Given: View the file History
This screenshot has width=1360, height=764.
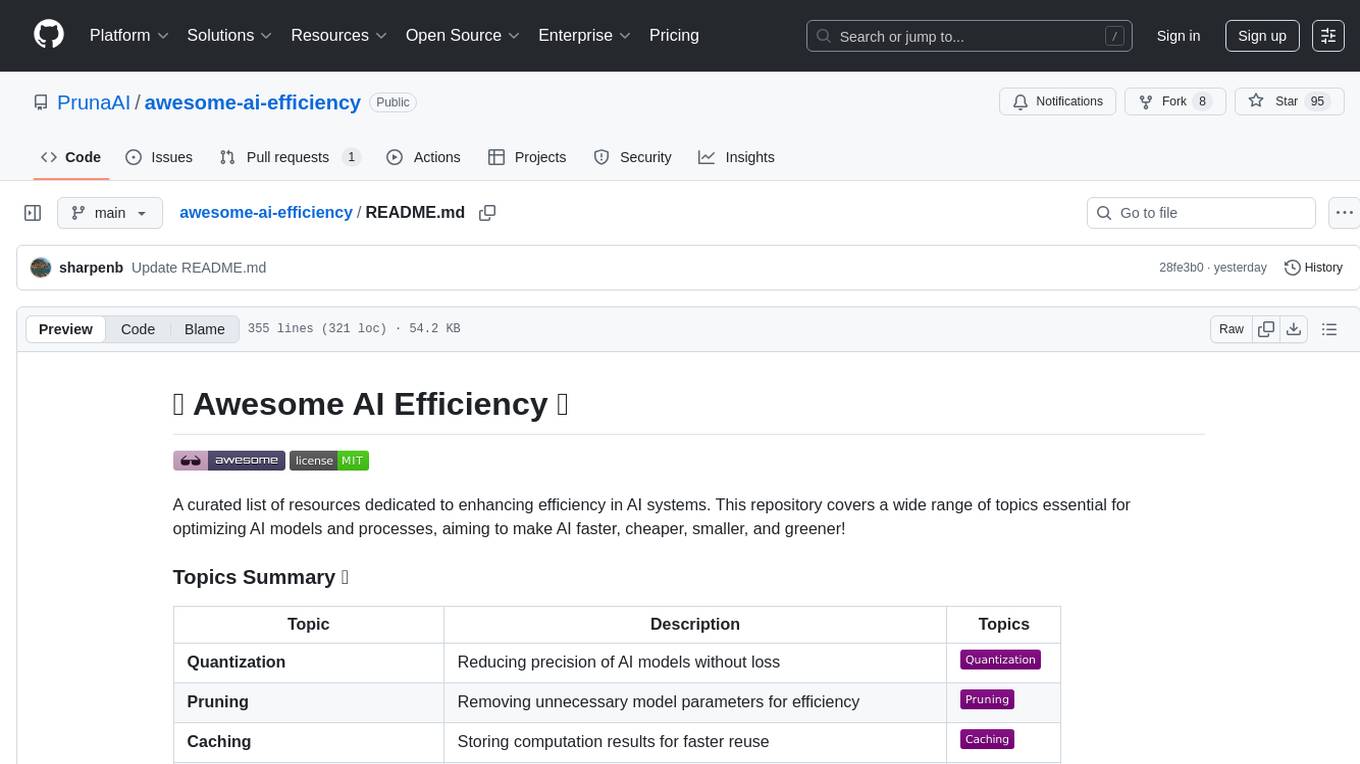Looking at the screenshot, I should tap(1313, 268).
